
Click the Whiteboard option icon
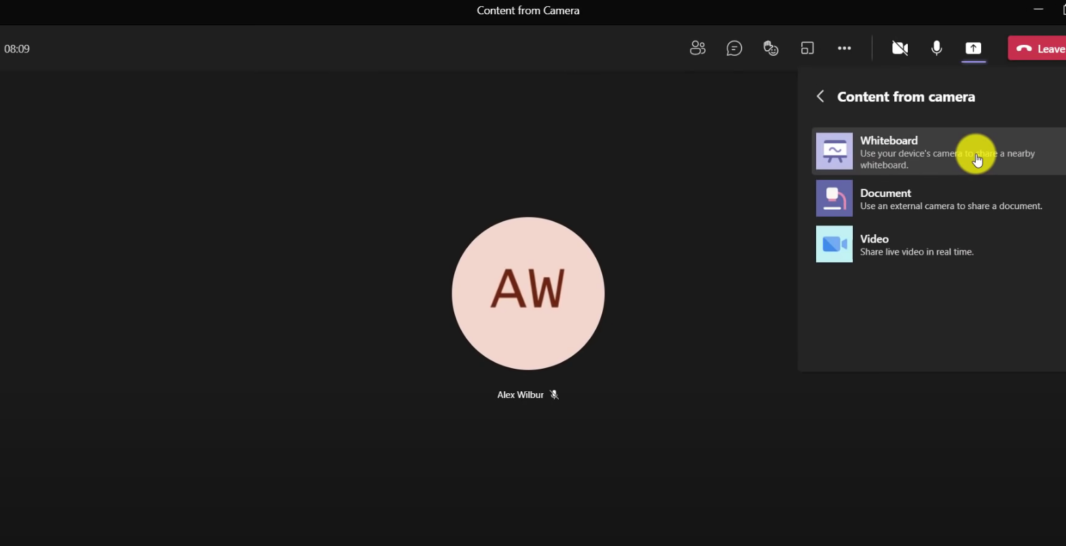point(834,151)
